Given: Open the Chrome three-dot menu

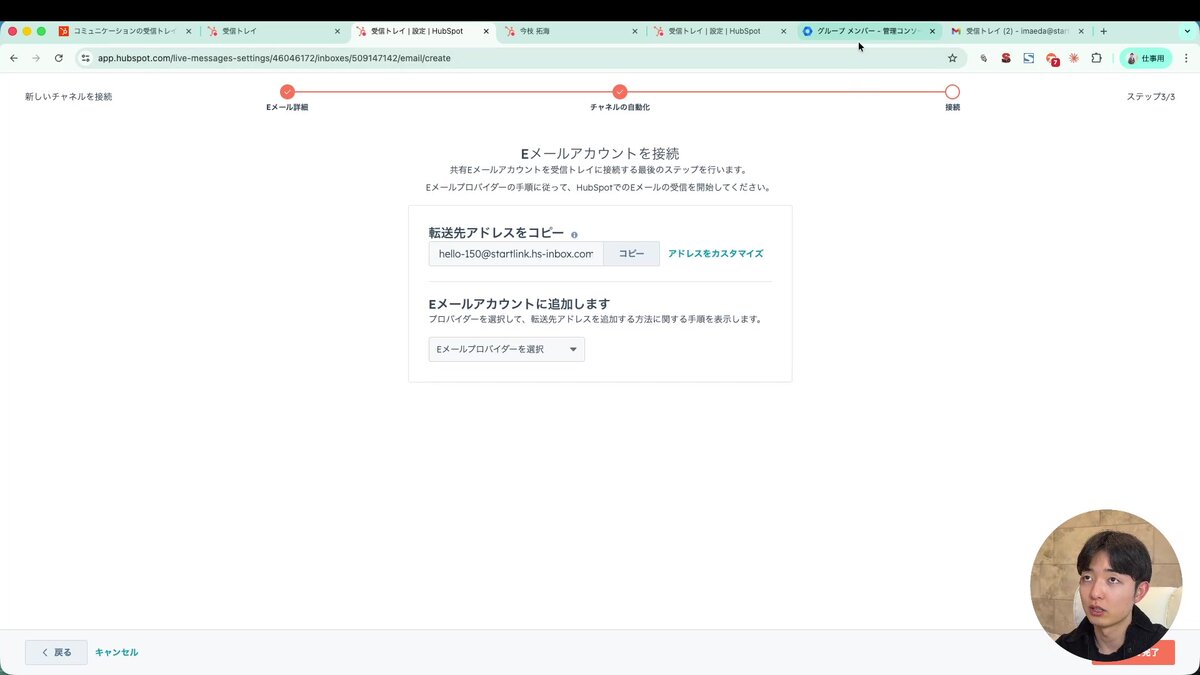Looking at the screenshot, I should click(1186, 58).
